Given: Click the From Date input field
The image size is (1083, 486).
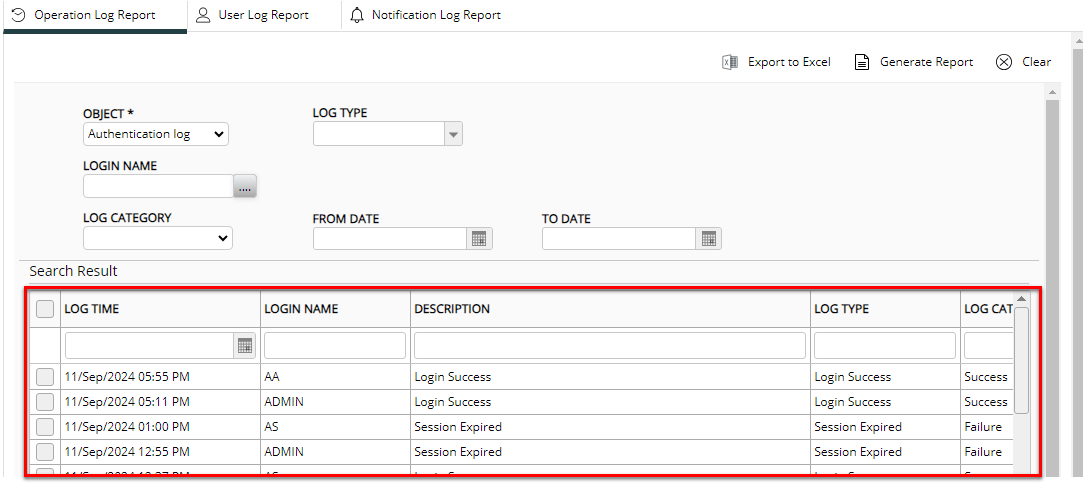Looking at the screenshot, I should (390, 239).
